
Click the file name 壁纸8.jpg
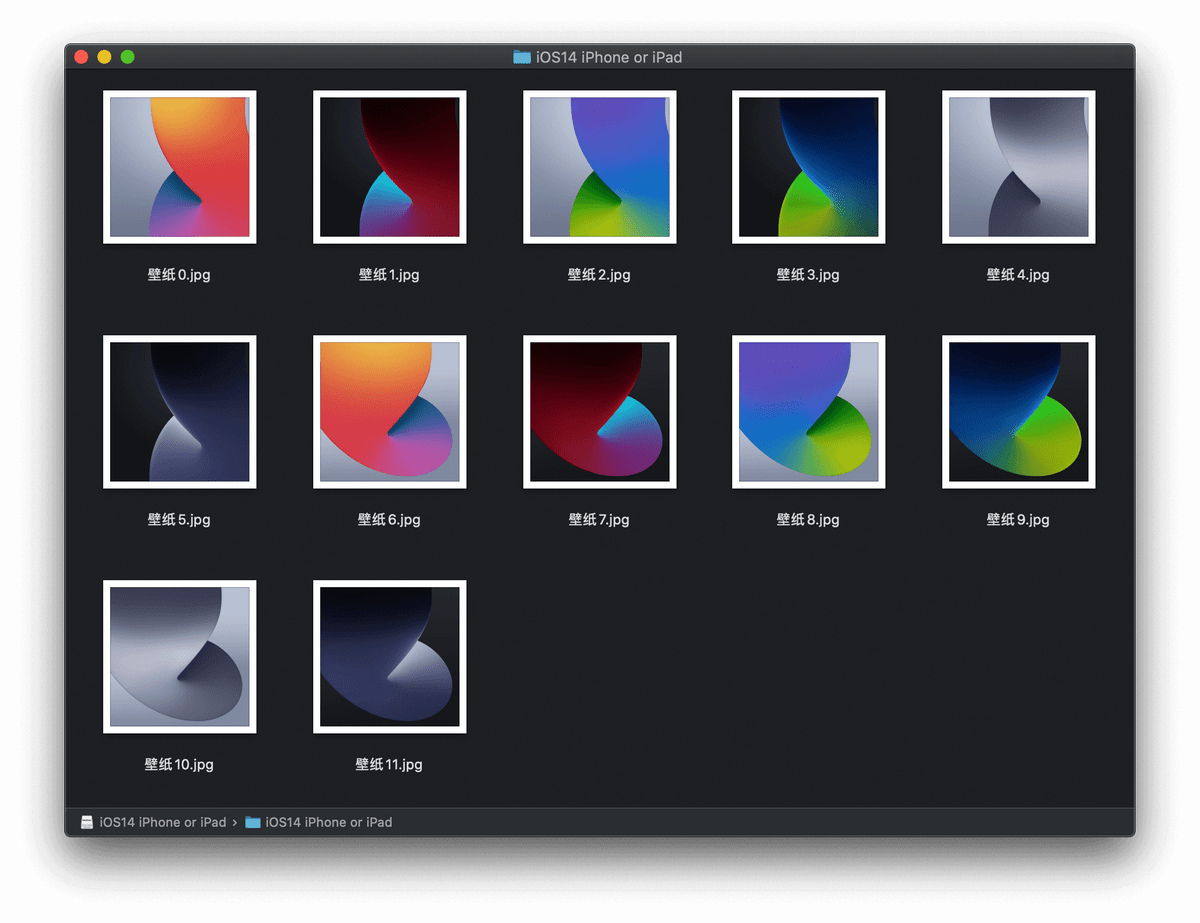pos(808,520)
